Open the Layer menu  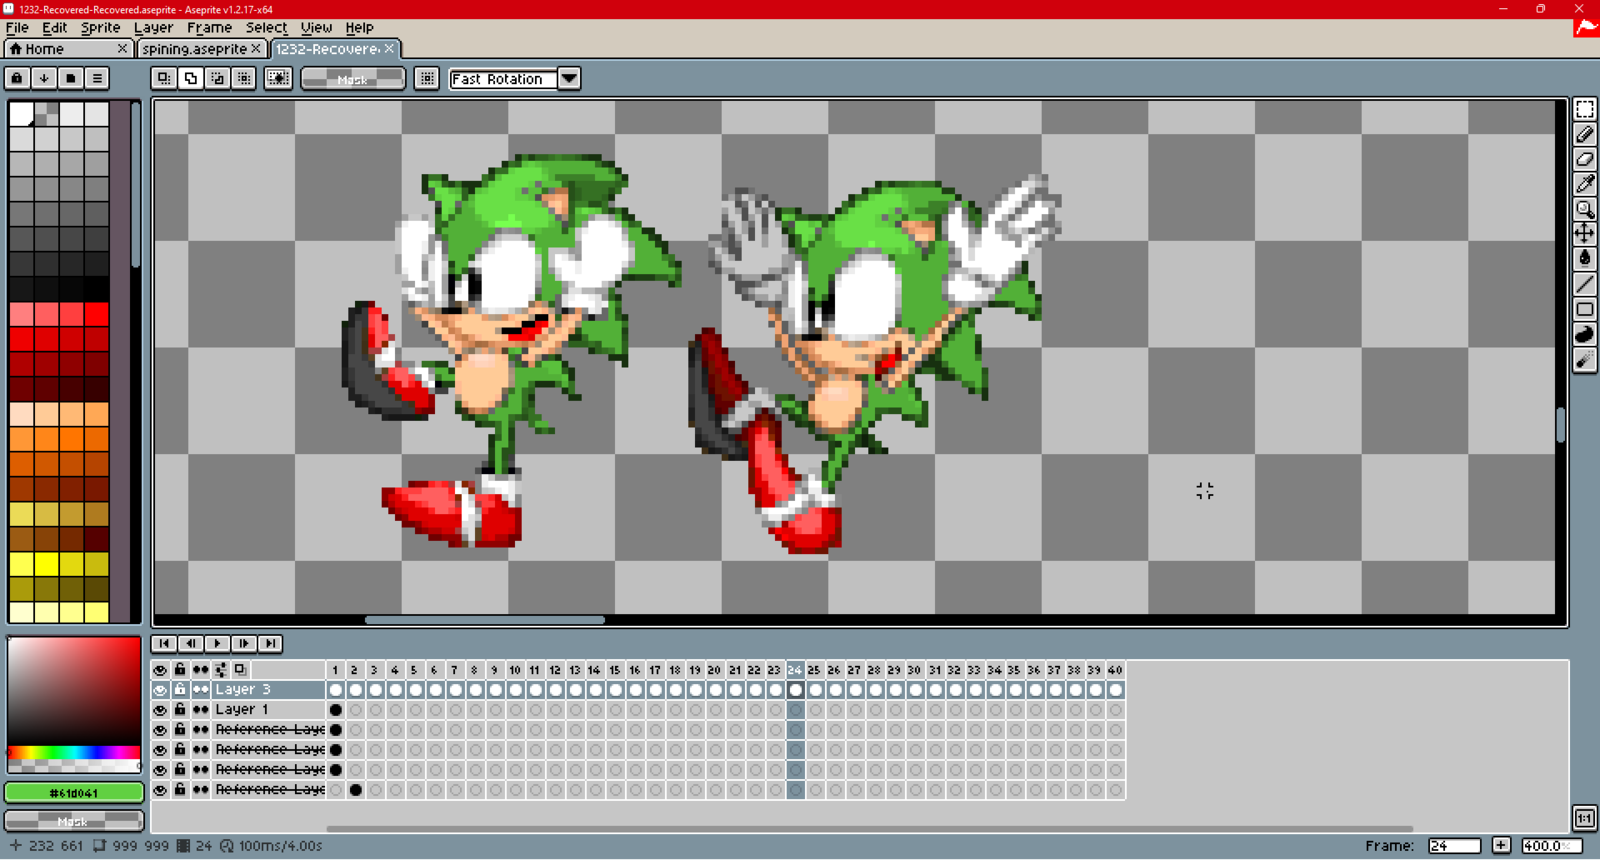tap(153, 28)
